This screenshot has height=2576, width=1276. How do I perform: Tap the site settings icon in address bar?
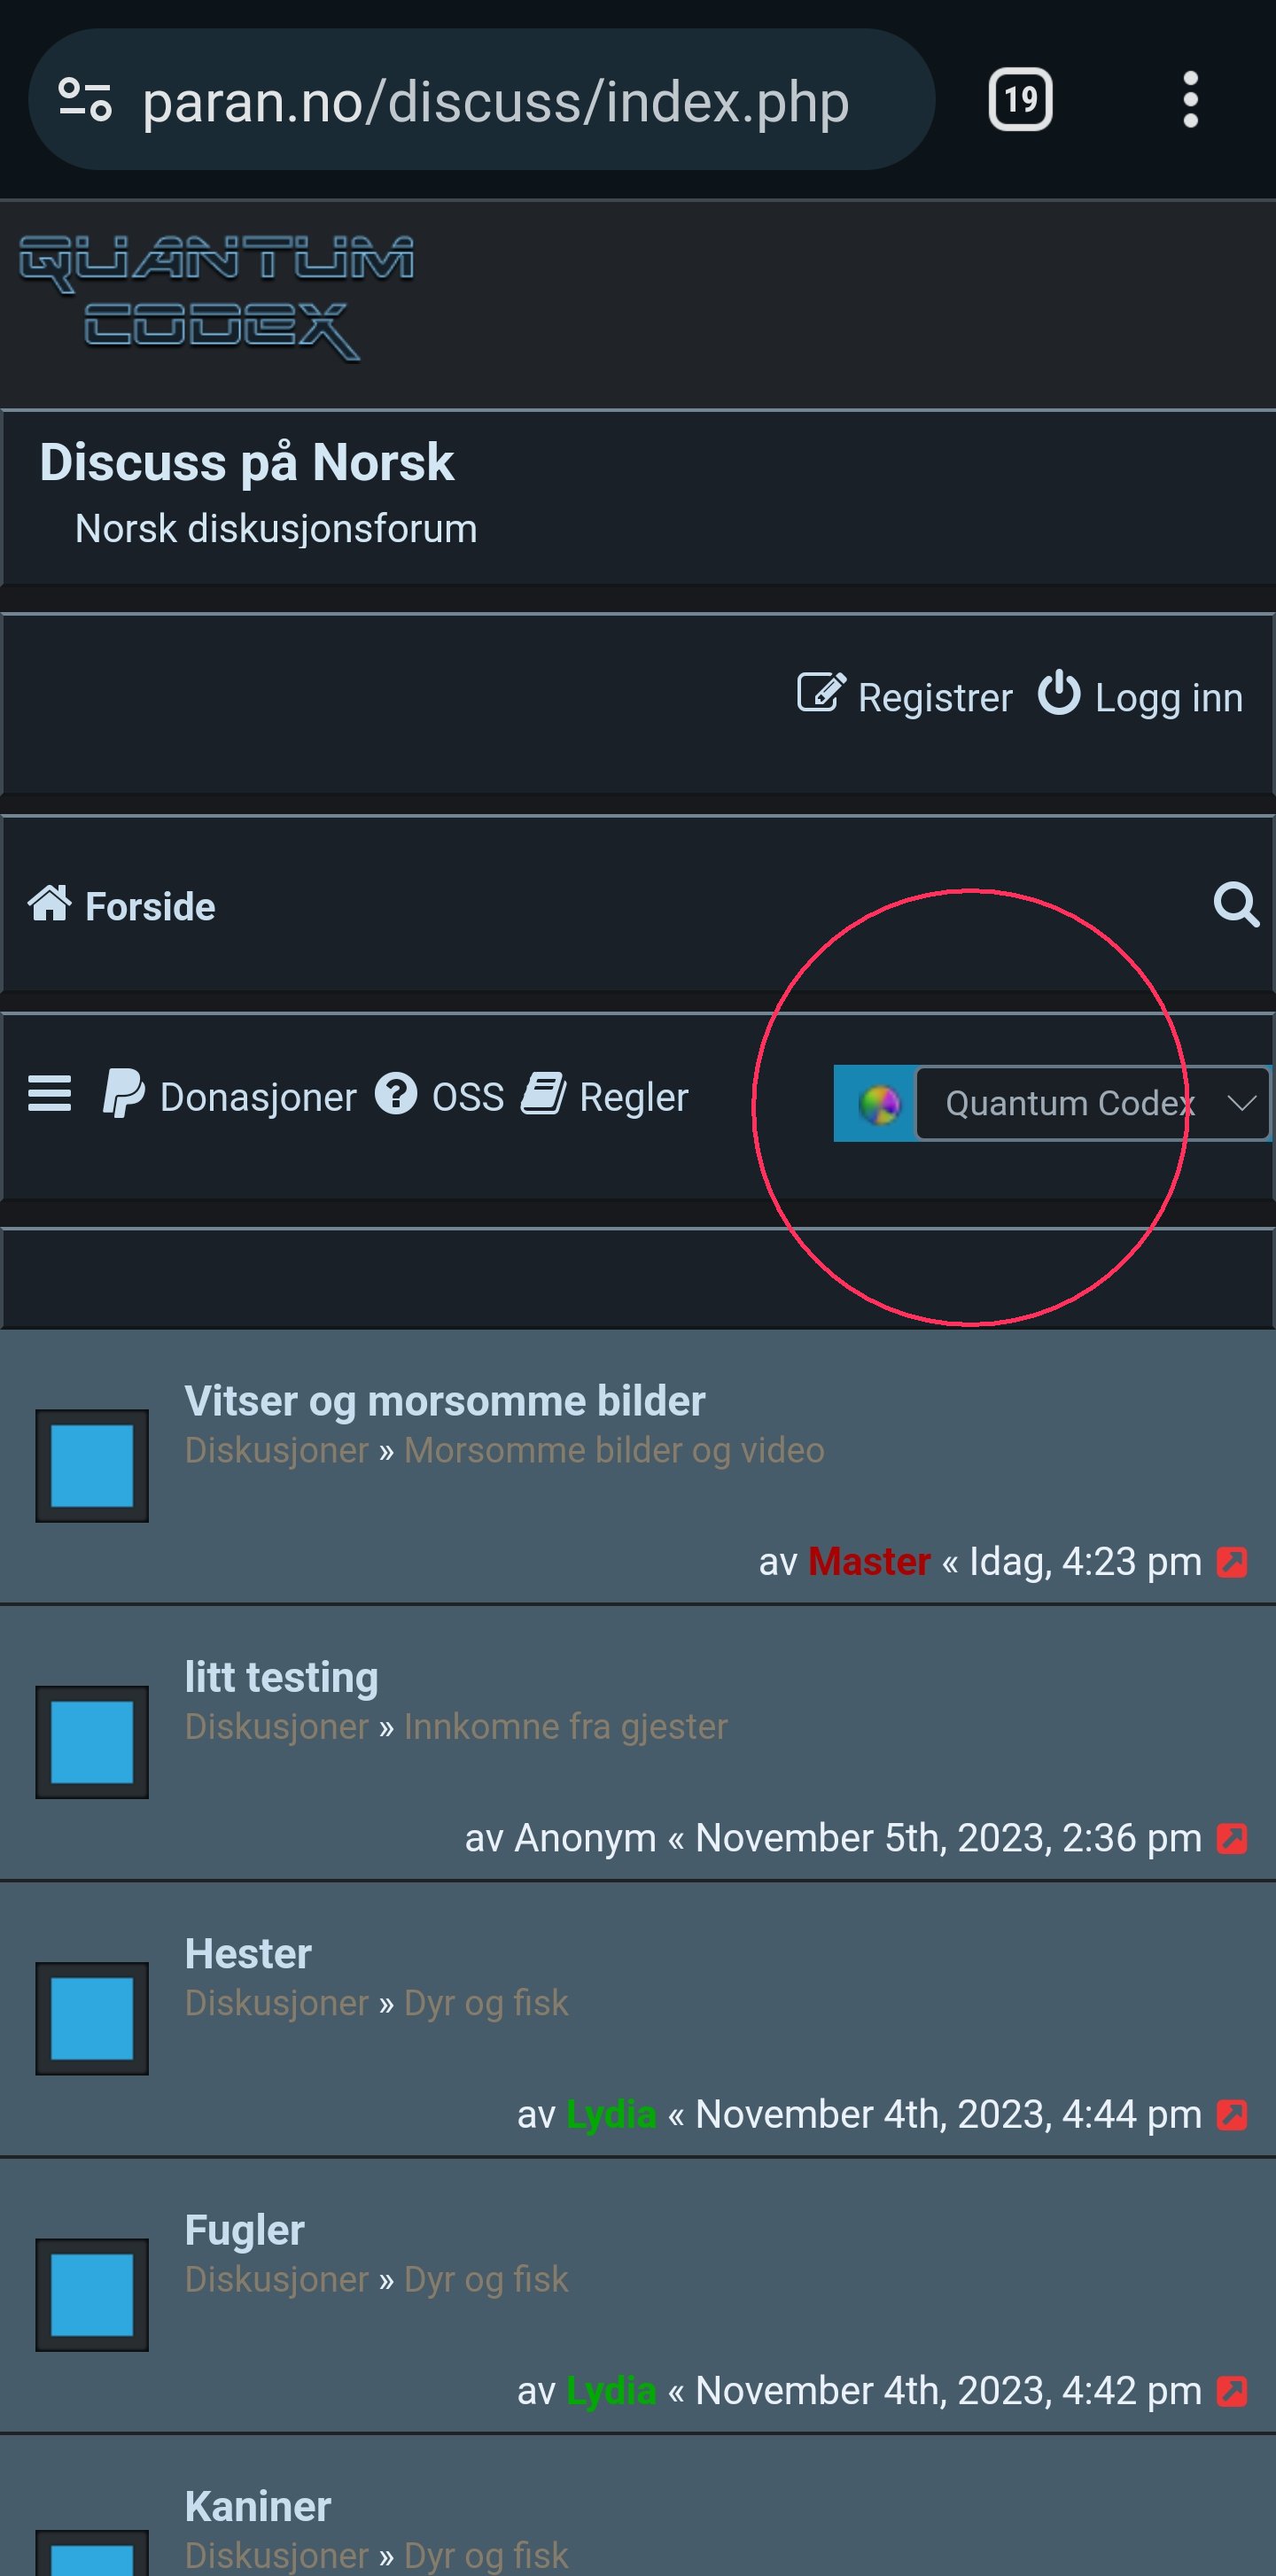(x=85, y=99)
